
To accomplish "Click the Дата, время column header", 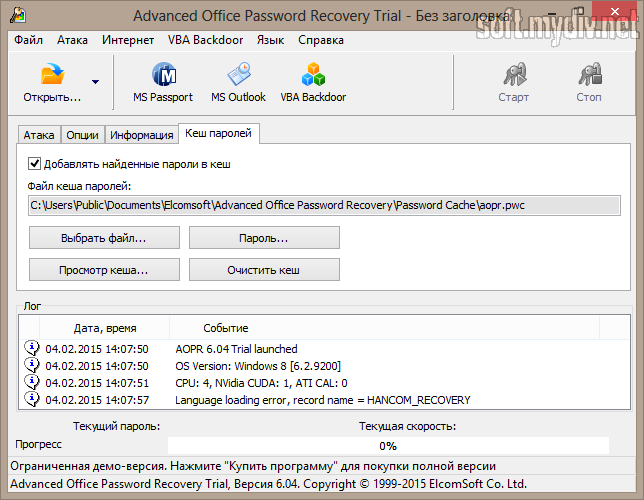I will (105, 328).
